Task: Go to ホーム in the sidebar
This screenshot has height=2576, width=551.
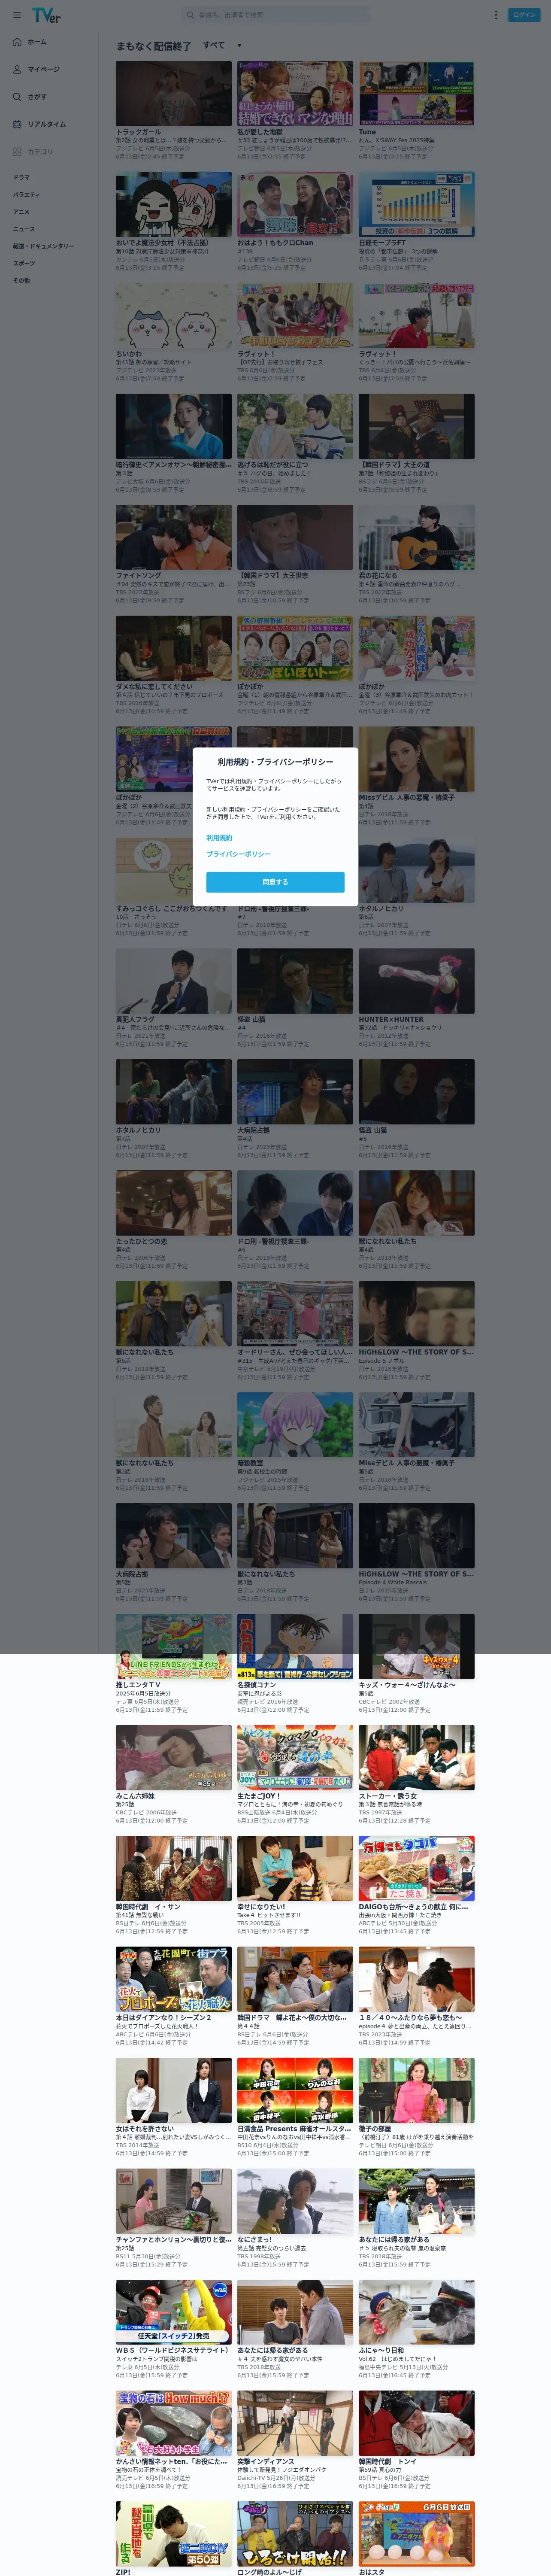Action: point(37,42)
